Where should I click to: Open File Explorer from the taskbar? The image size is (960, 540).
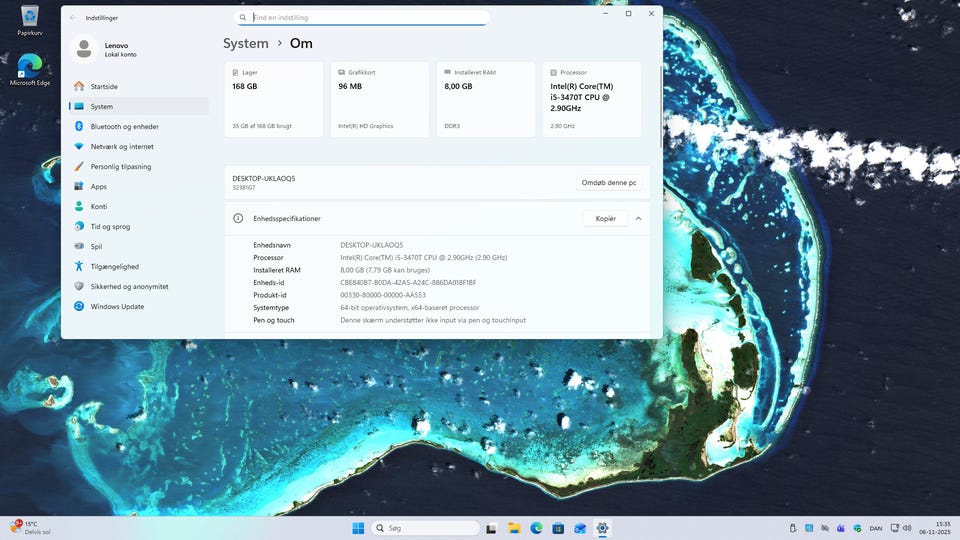514,528
